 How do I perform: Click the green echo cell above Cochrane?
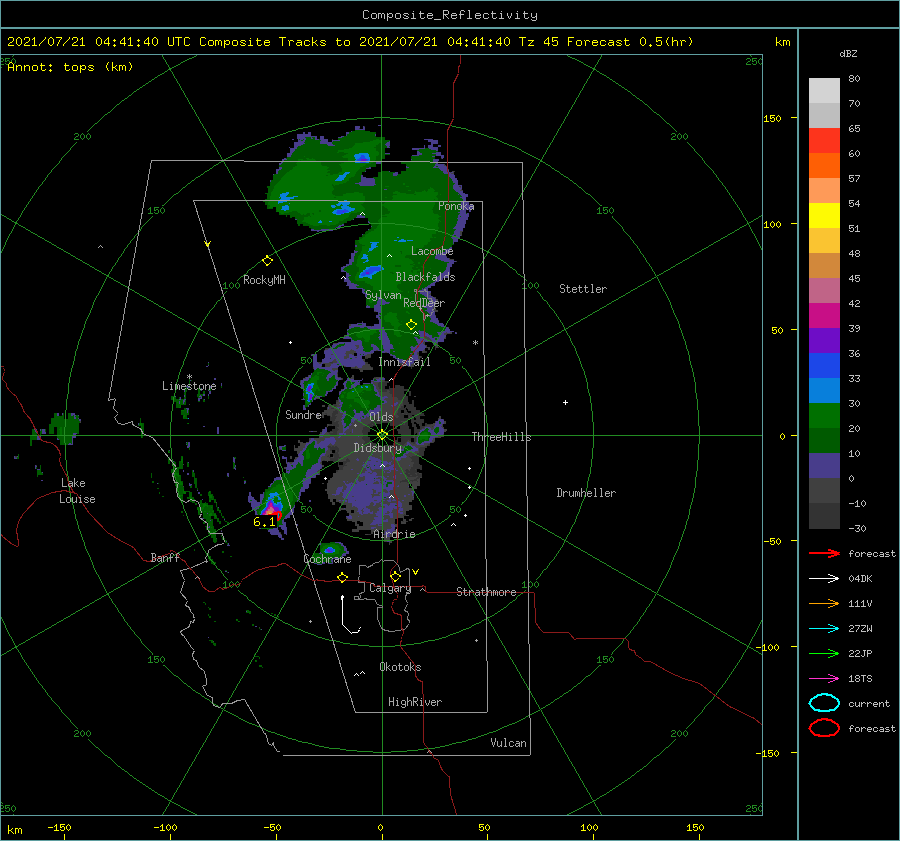(331, 550)
